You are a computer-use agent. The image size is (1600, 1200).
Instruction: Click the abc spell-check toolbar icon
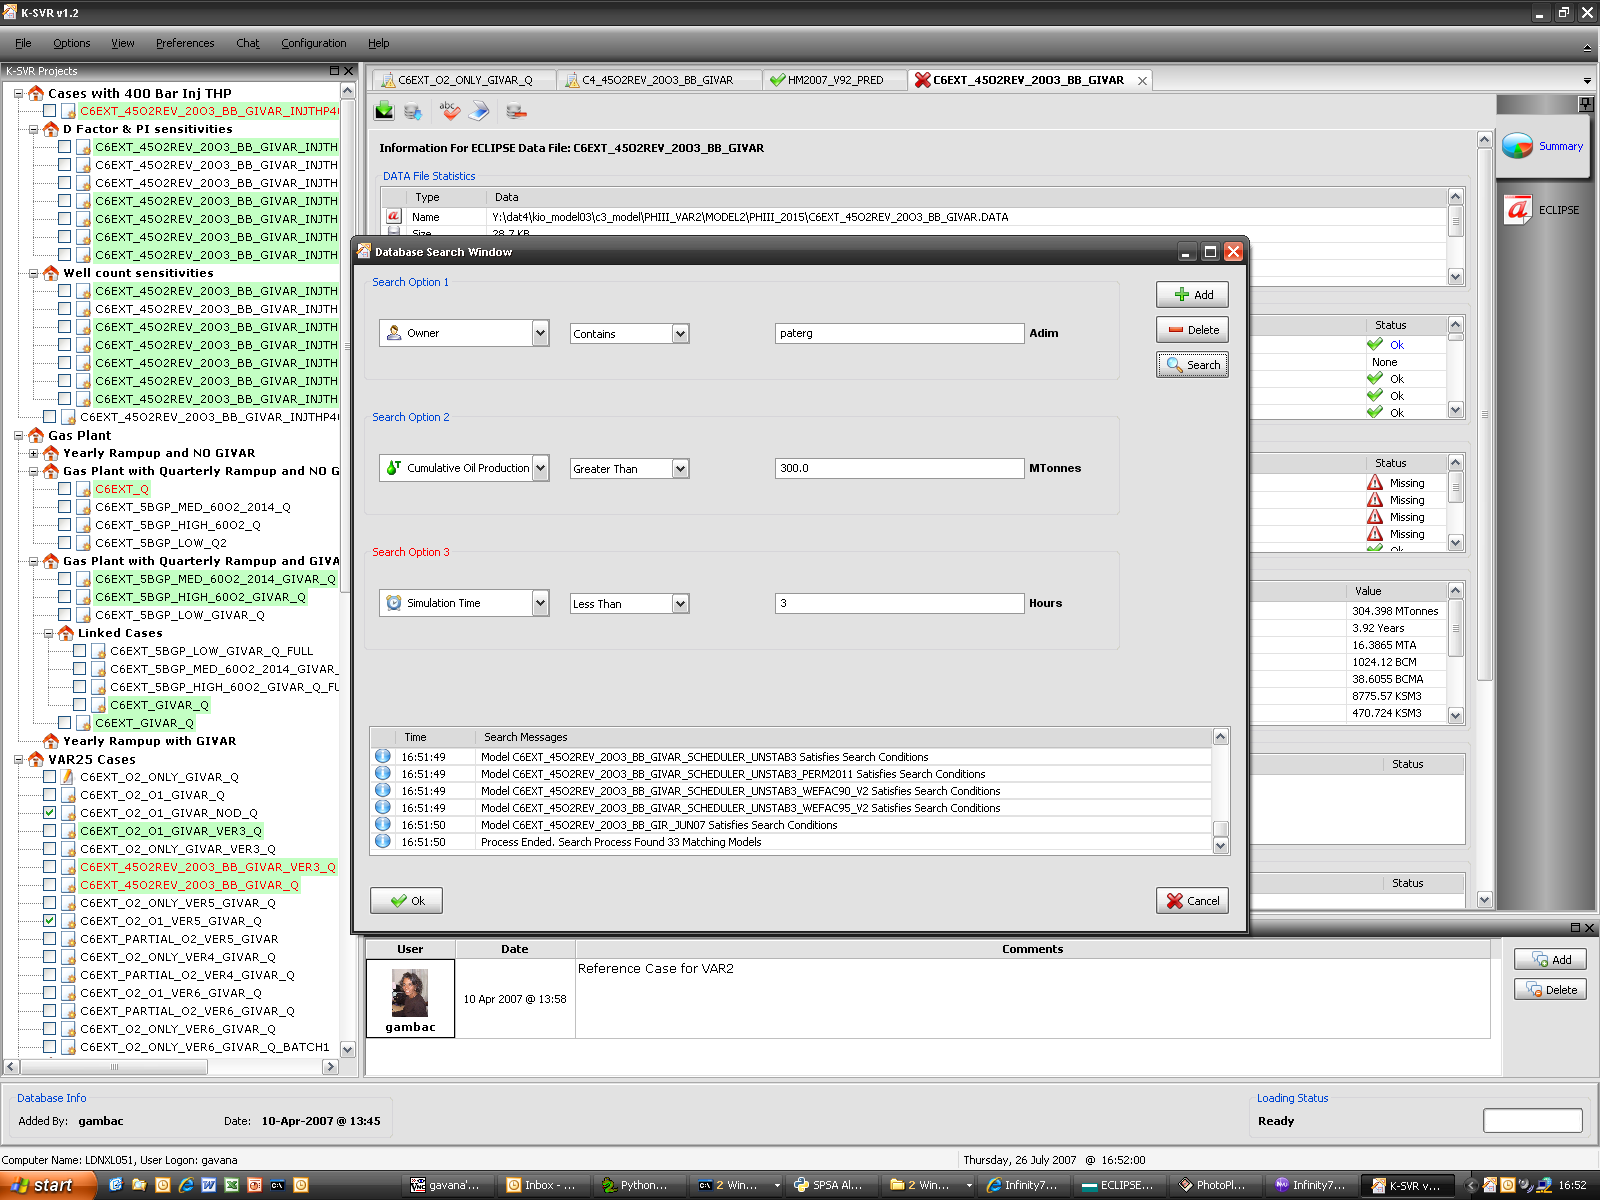(449, 112)
